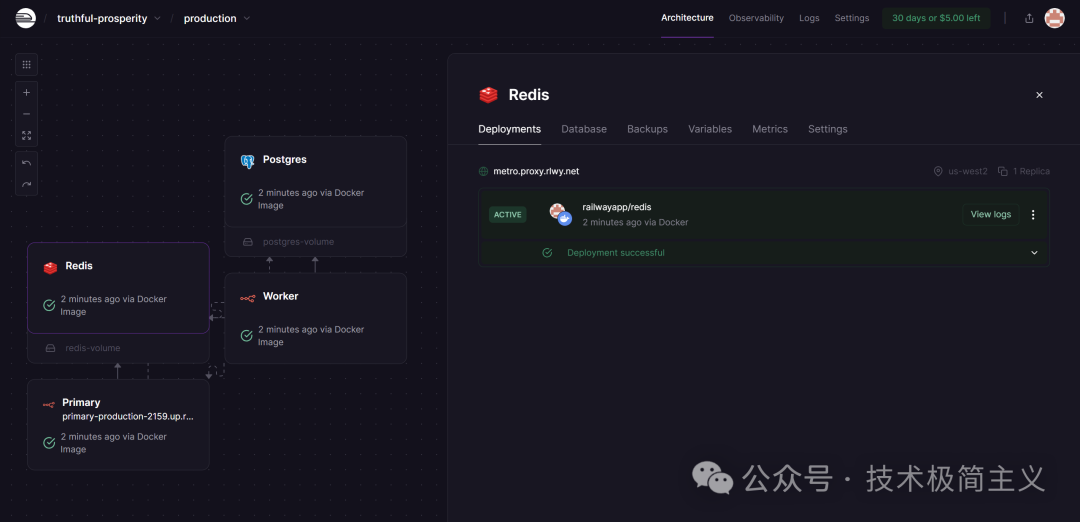The height and width of the screenshot is (522, 1080).
Task: Click the View logs button
Action: [x=990, y=214]
